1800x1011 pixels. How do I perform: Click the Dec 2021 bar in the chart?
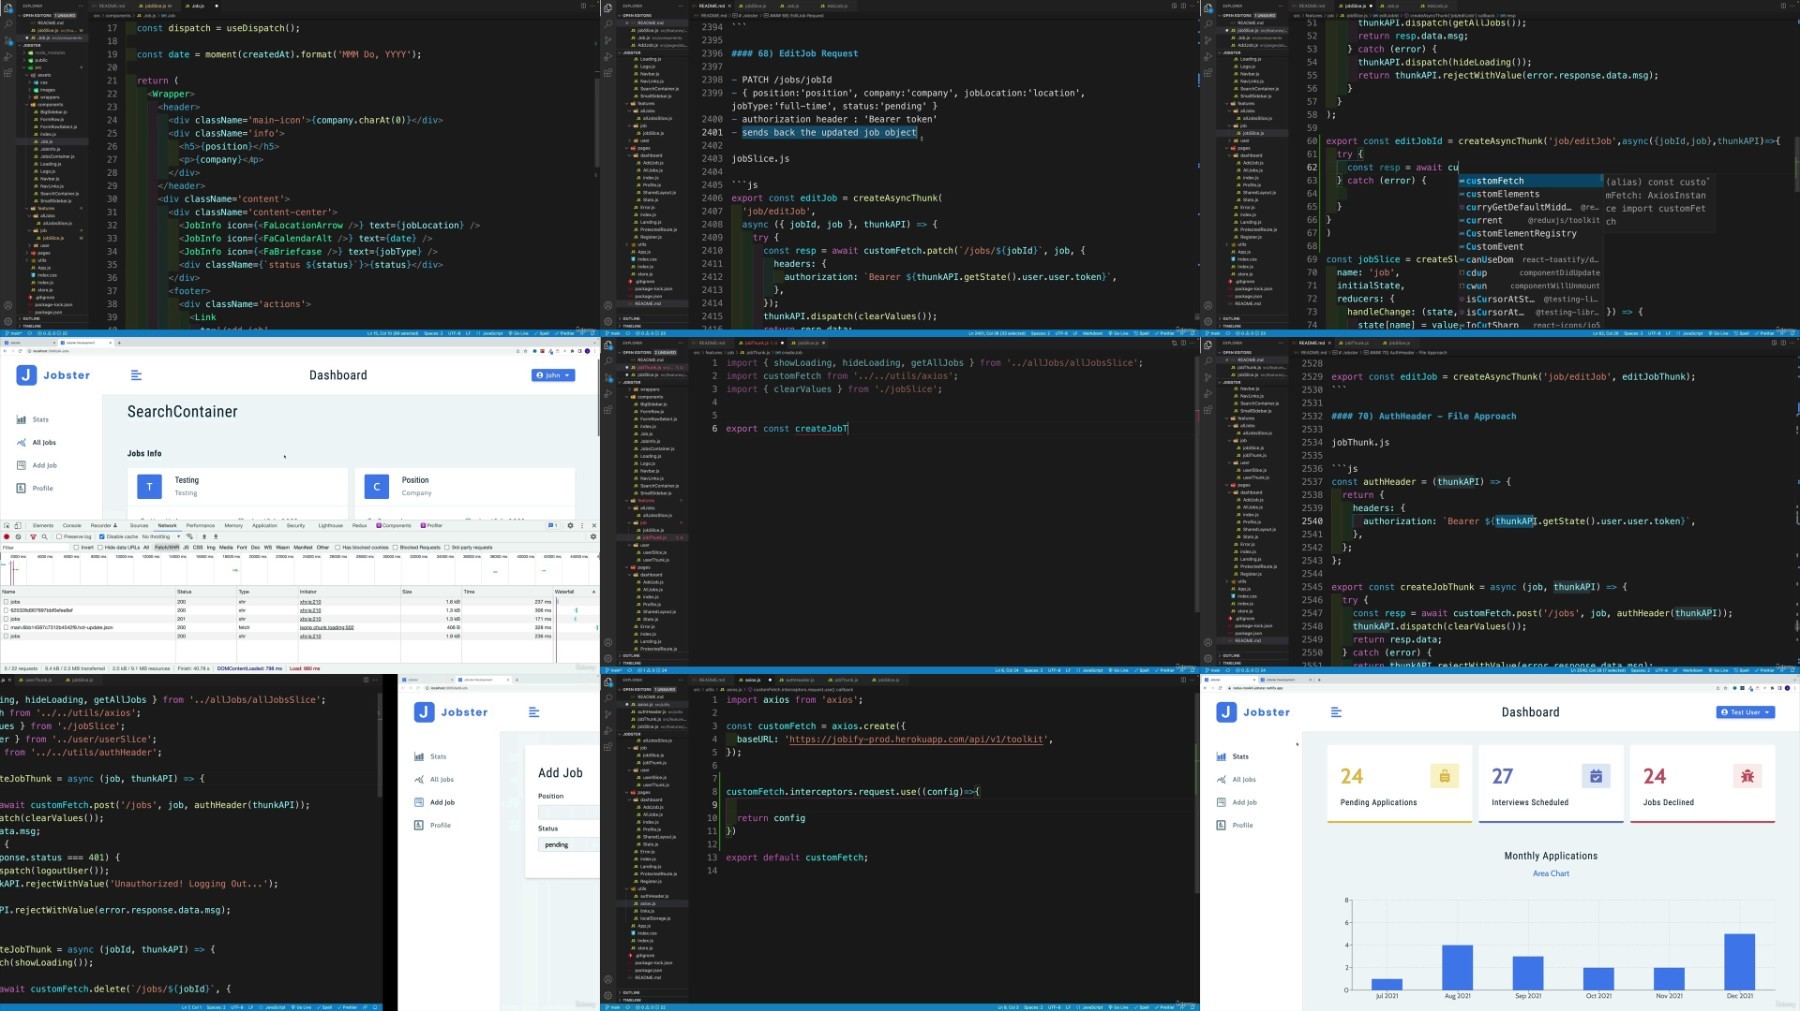click(1740, 962)
